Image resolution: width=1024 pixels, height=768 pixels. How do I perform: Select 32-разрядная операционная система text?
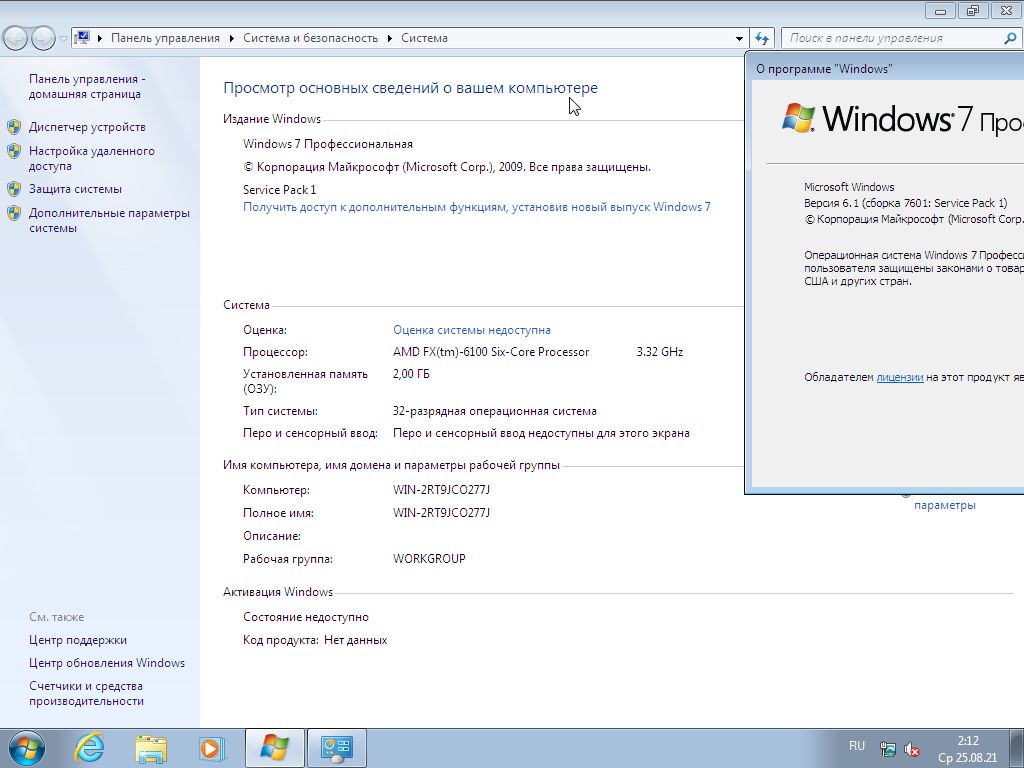click(494, 411)
